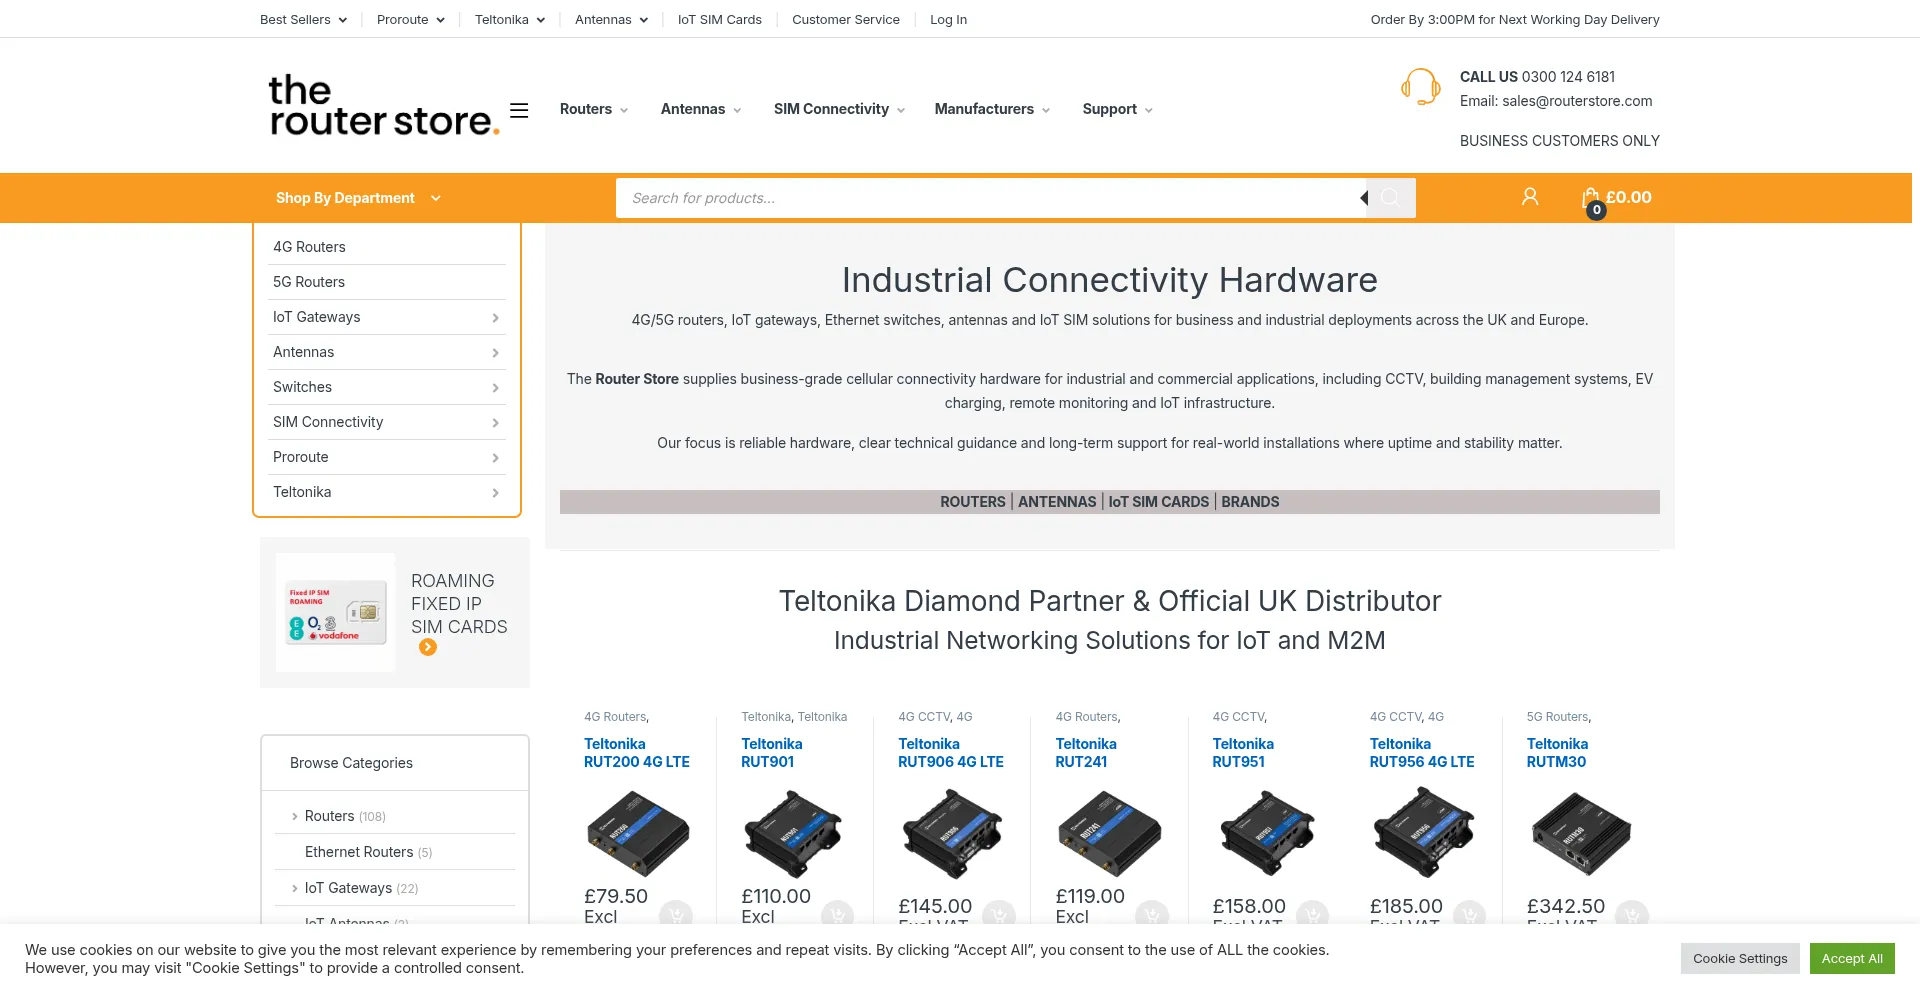The width and height of the screenshot is (1920, 993).
Task: Click the 5G Routers tag above RUTM30
Action: pos(1557,717)
